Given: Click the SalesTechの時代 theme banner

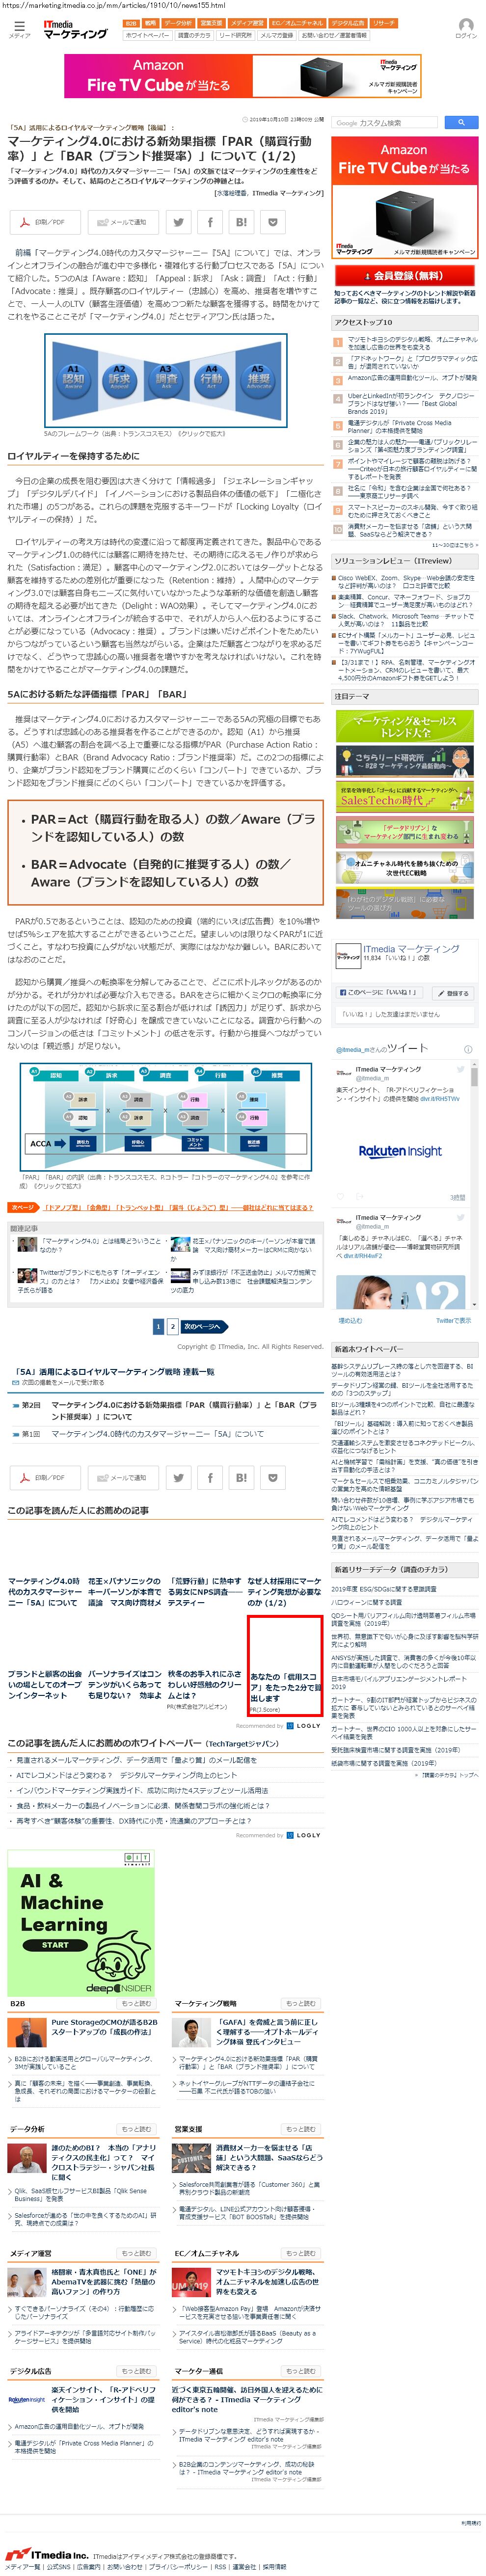Looking at the screenshot, I should pyautogui.click(x=405, y=796).
